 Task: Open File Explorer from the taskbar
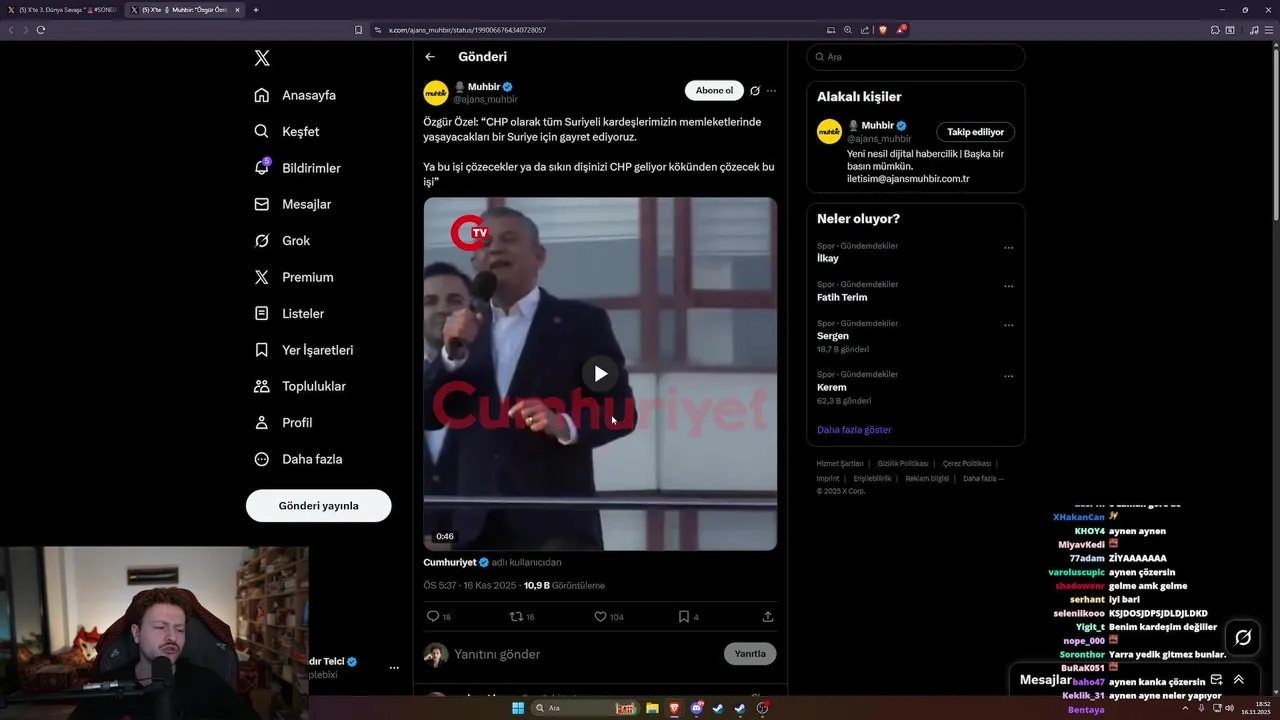(x=652, y=708)
